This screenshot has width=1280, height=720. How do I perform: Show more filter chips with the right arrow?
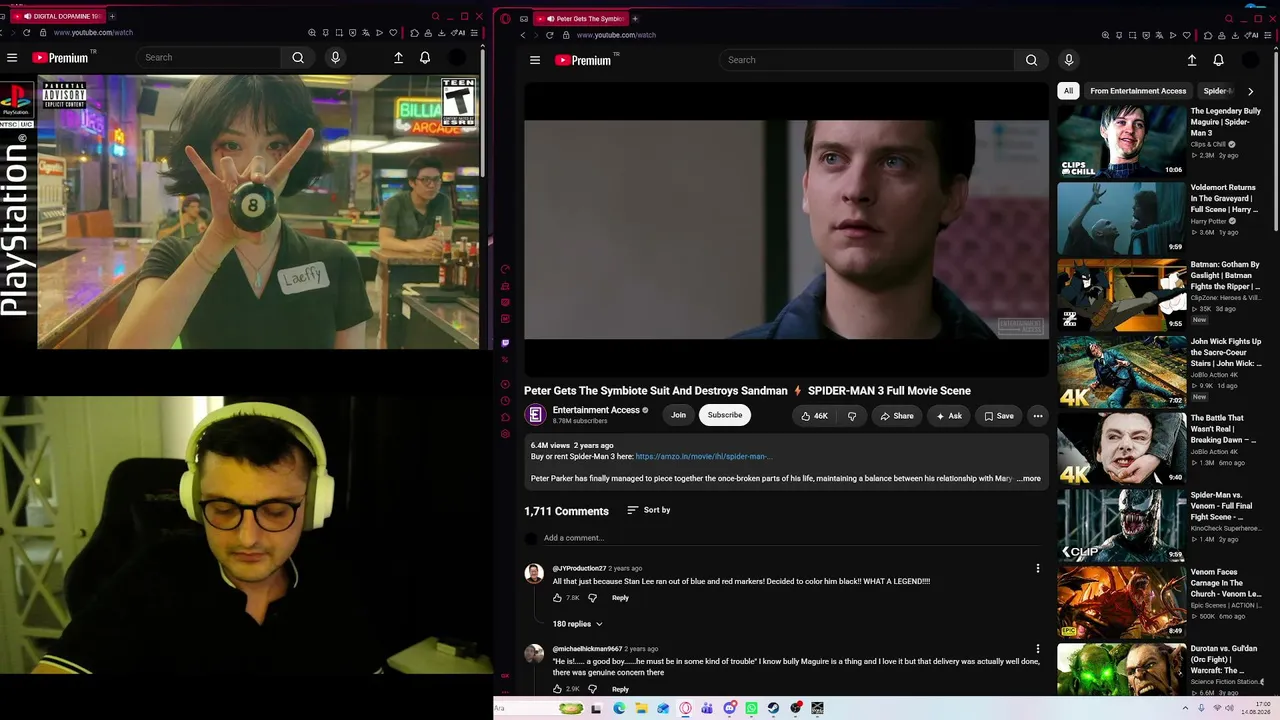[x=1250, y=91]
